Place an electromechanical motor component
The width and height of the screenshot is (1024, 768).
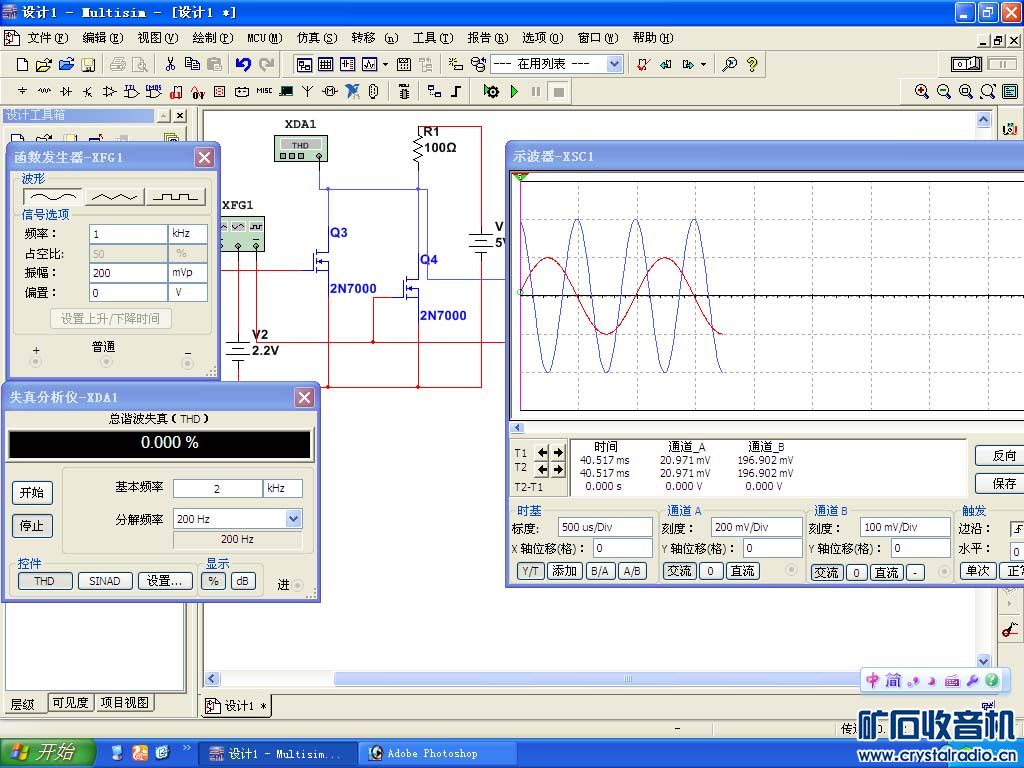(330, 91)
